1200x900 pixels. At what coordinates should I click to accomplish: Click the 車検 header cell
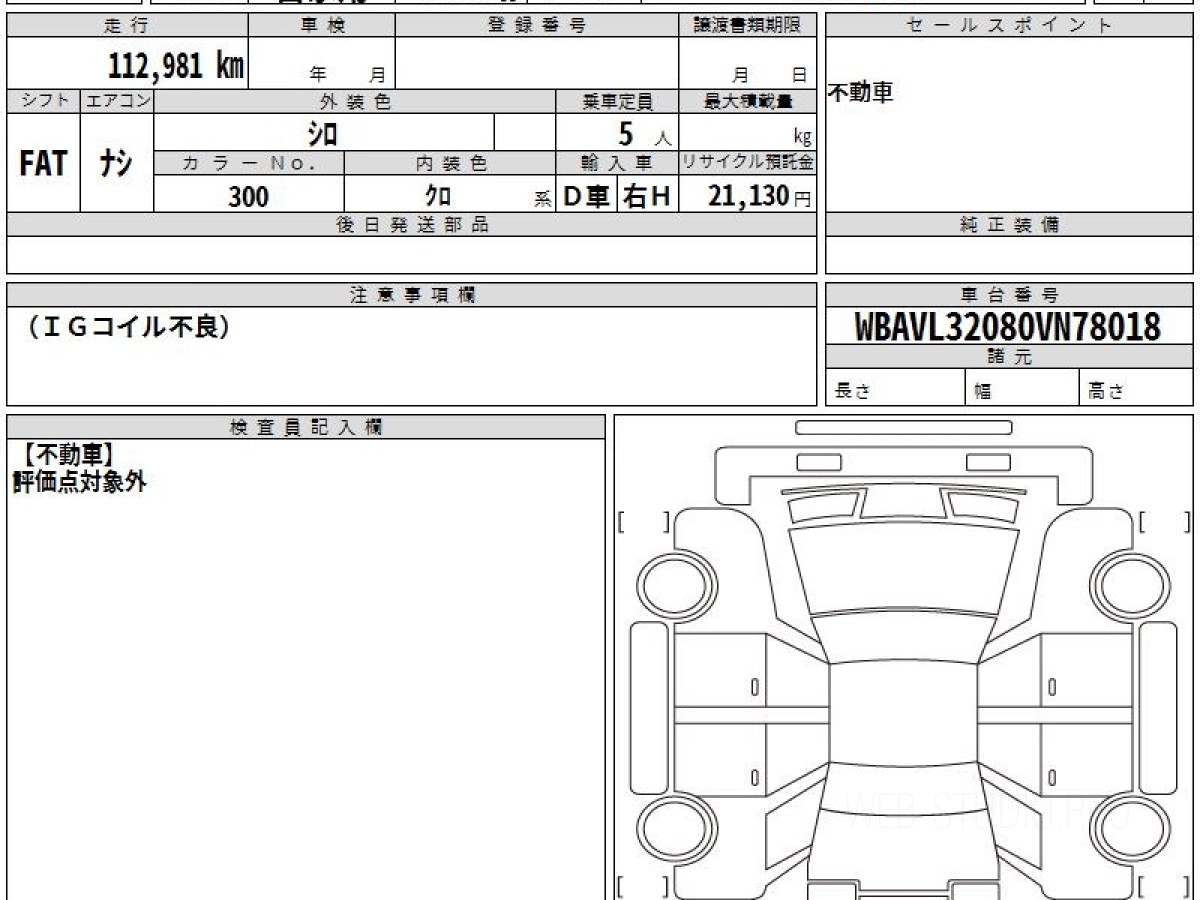pos(321,26)
